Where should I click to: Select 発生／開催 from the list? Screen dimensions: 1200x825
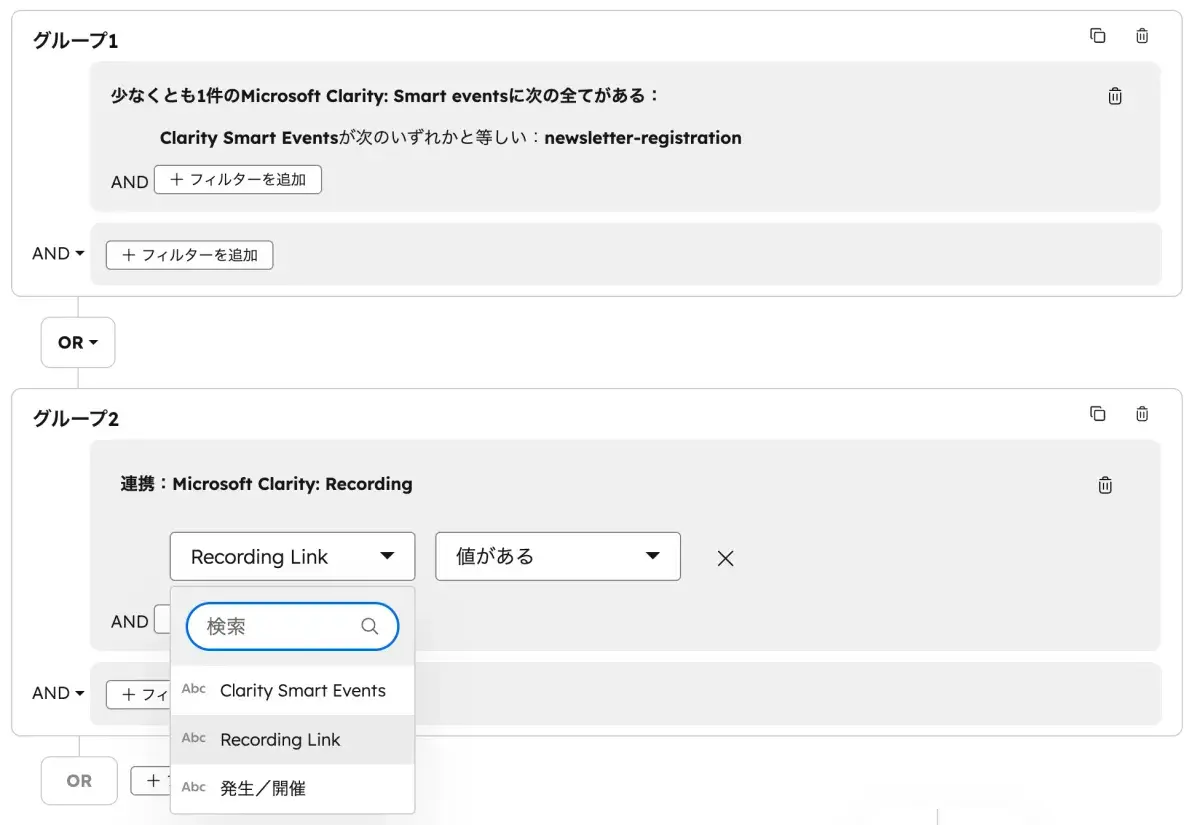(292, 788)
